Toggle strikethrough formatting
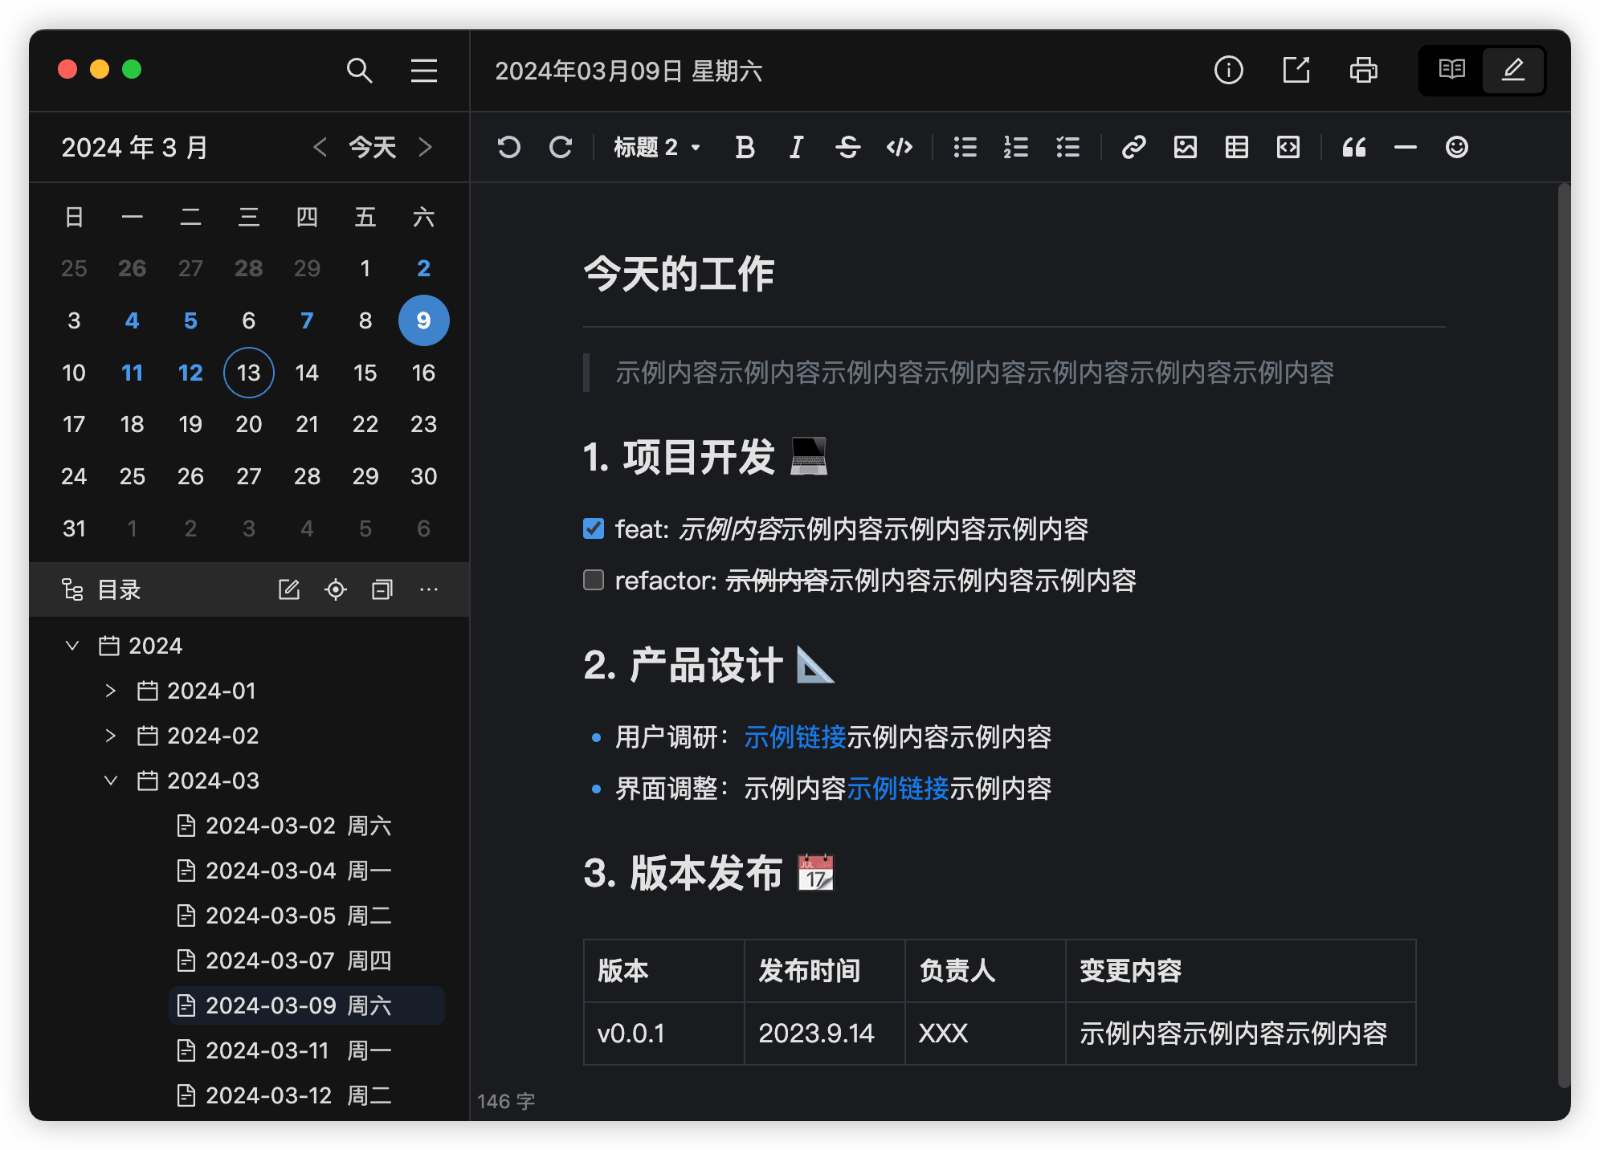Image resolution: width=1600 pixels, height=1150 pixels. tap(847, 147)
